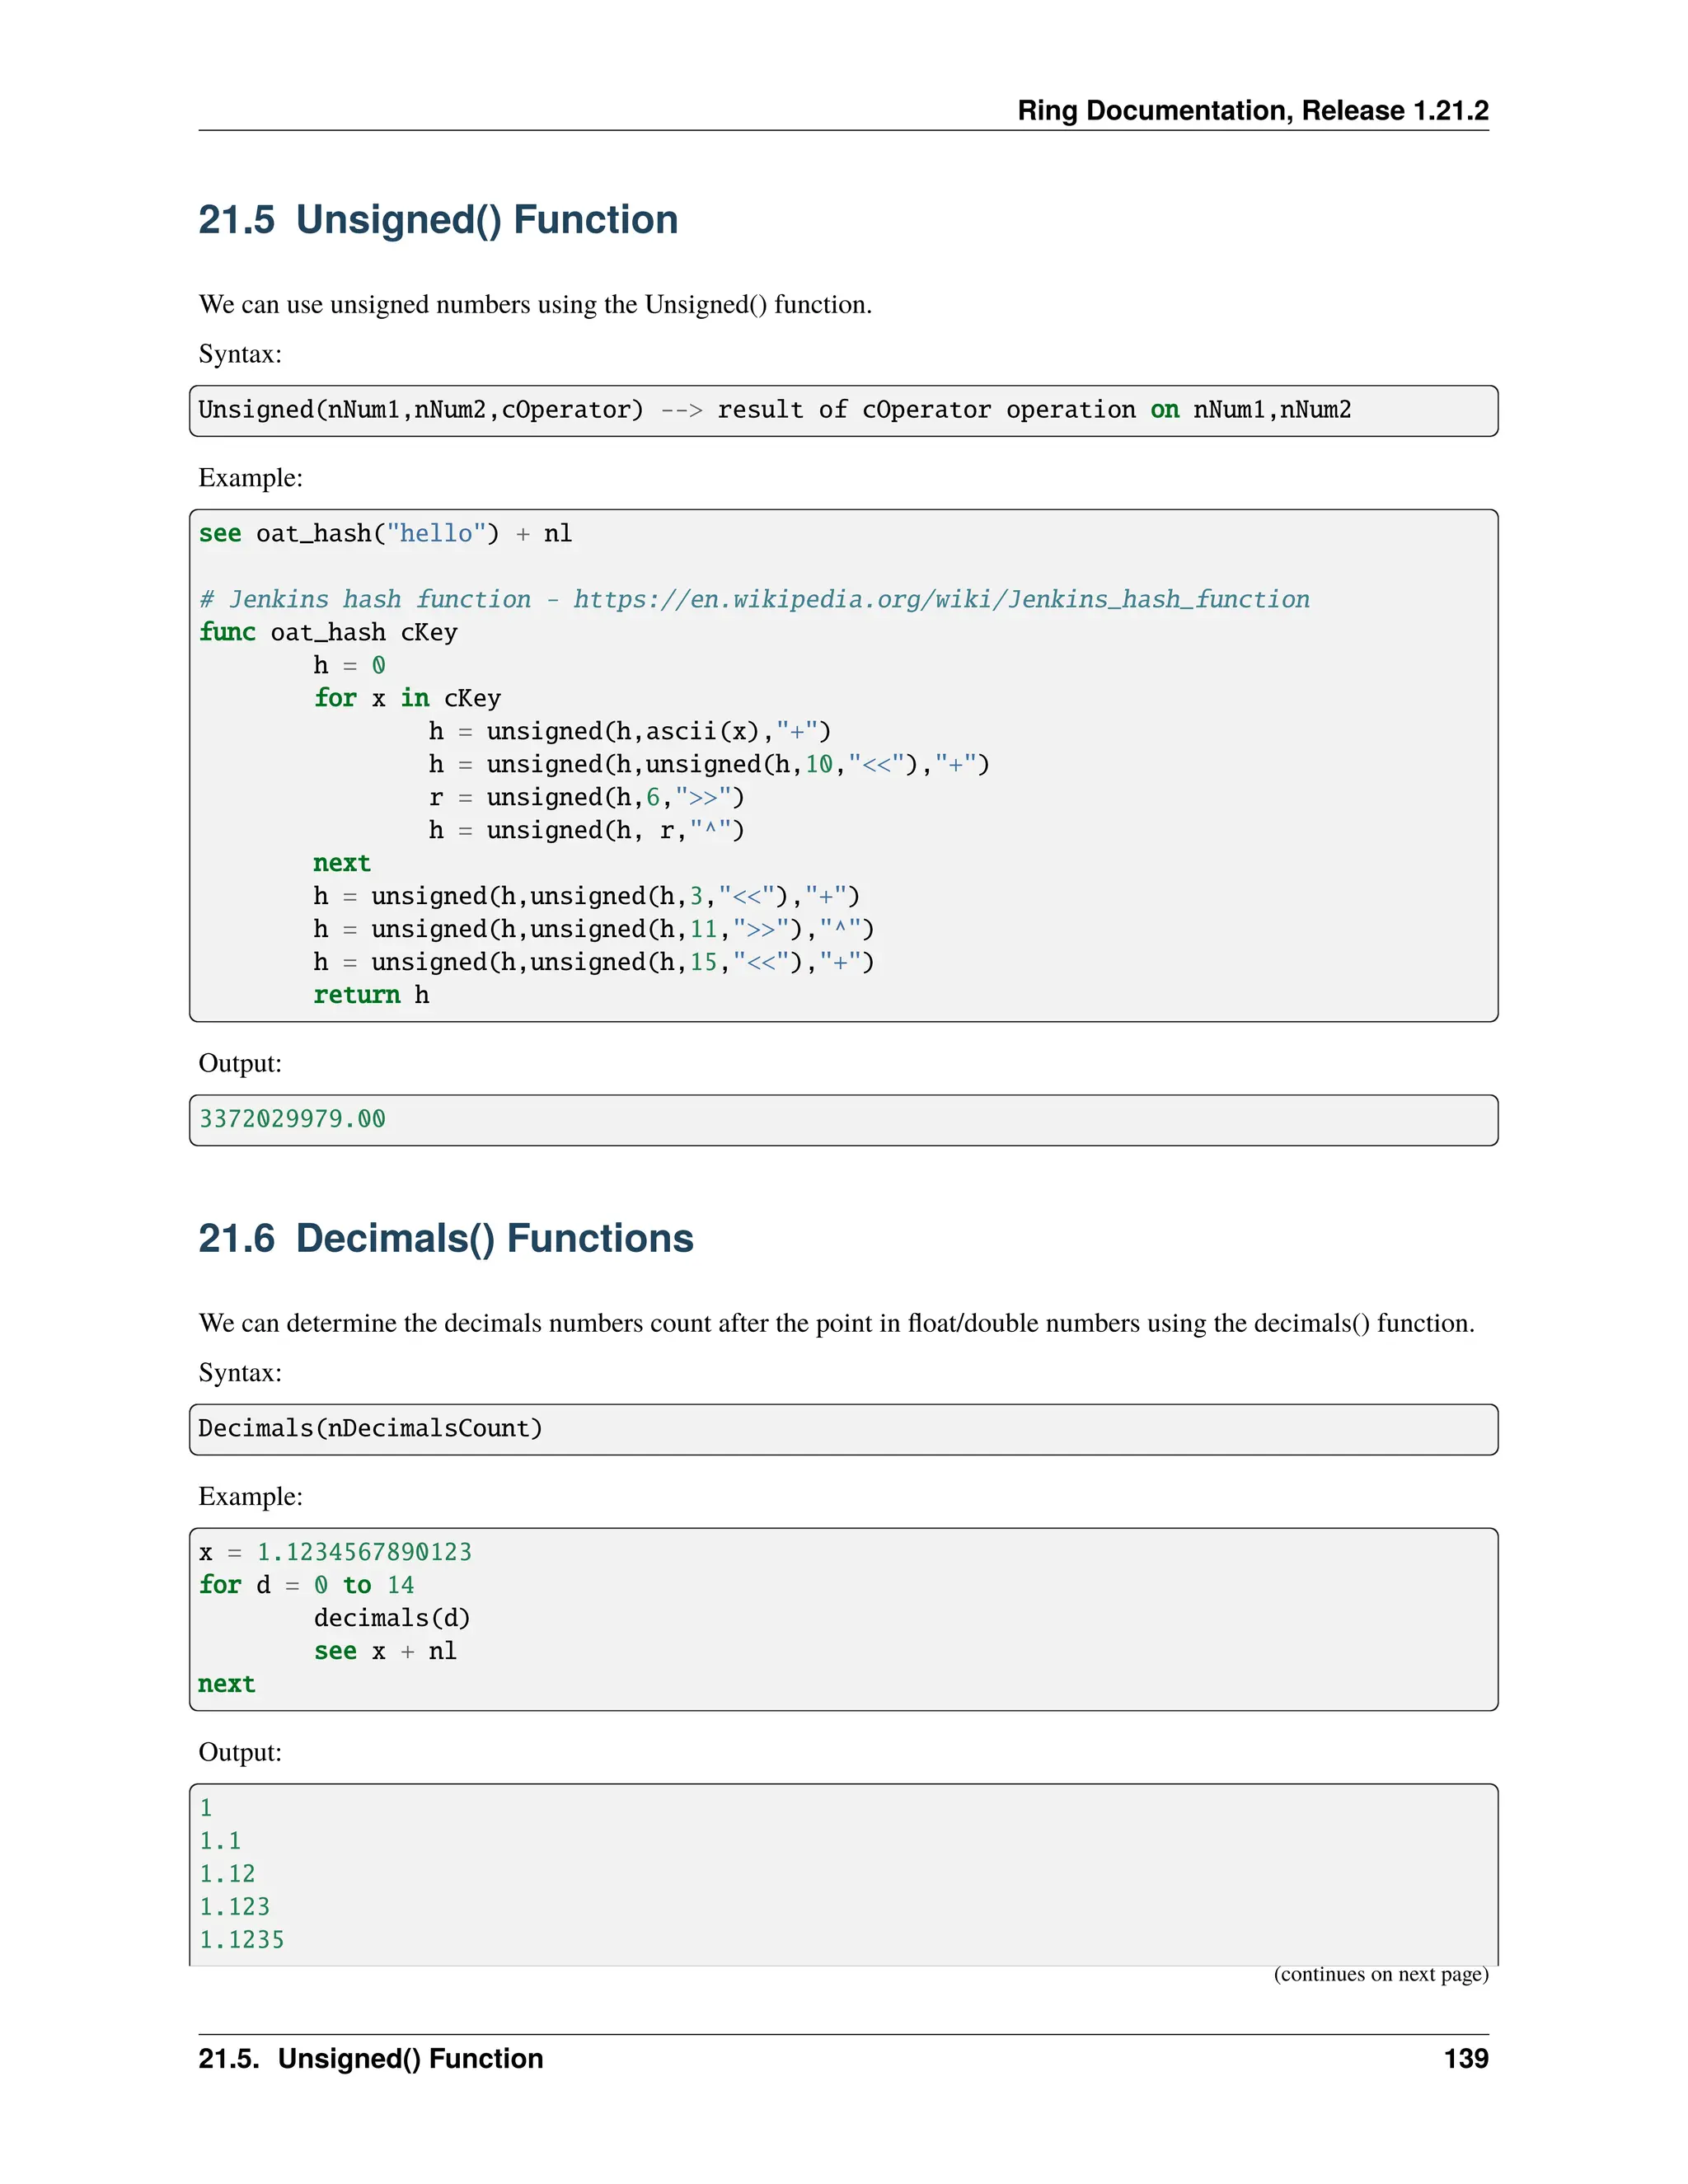The width and height of the screenshot is (1688, 2184).
Task: Click the '(continues on next page)' note
Action: click(x=1380, y=1974)
